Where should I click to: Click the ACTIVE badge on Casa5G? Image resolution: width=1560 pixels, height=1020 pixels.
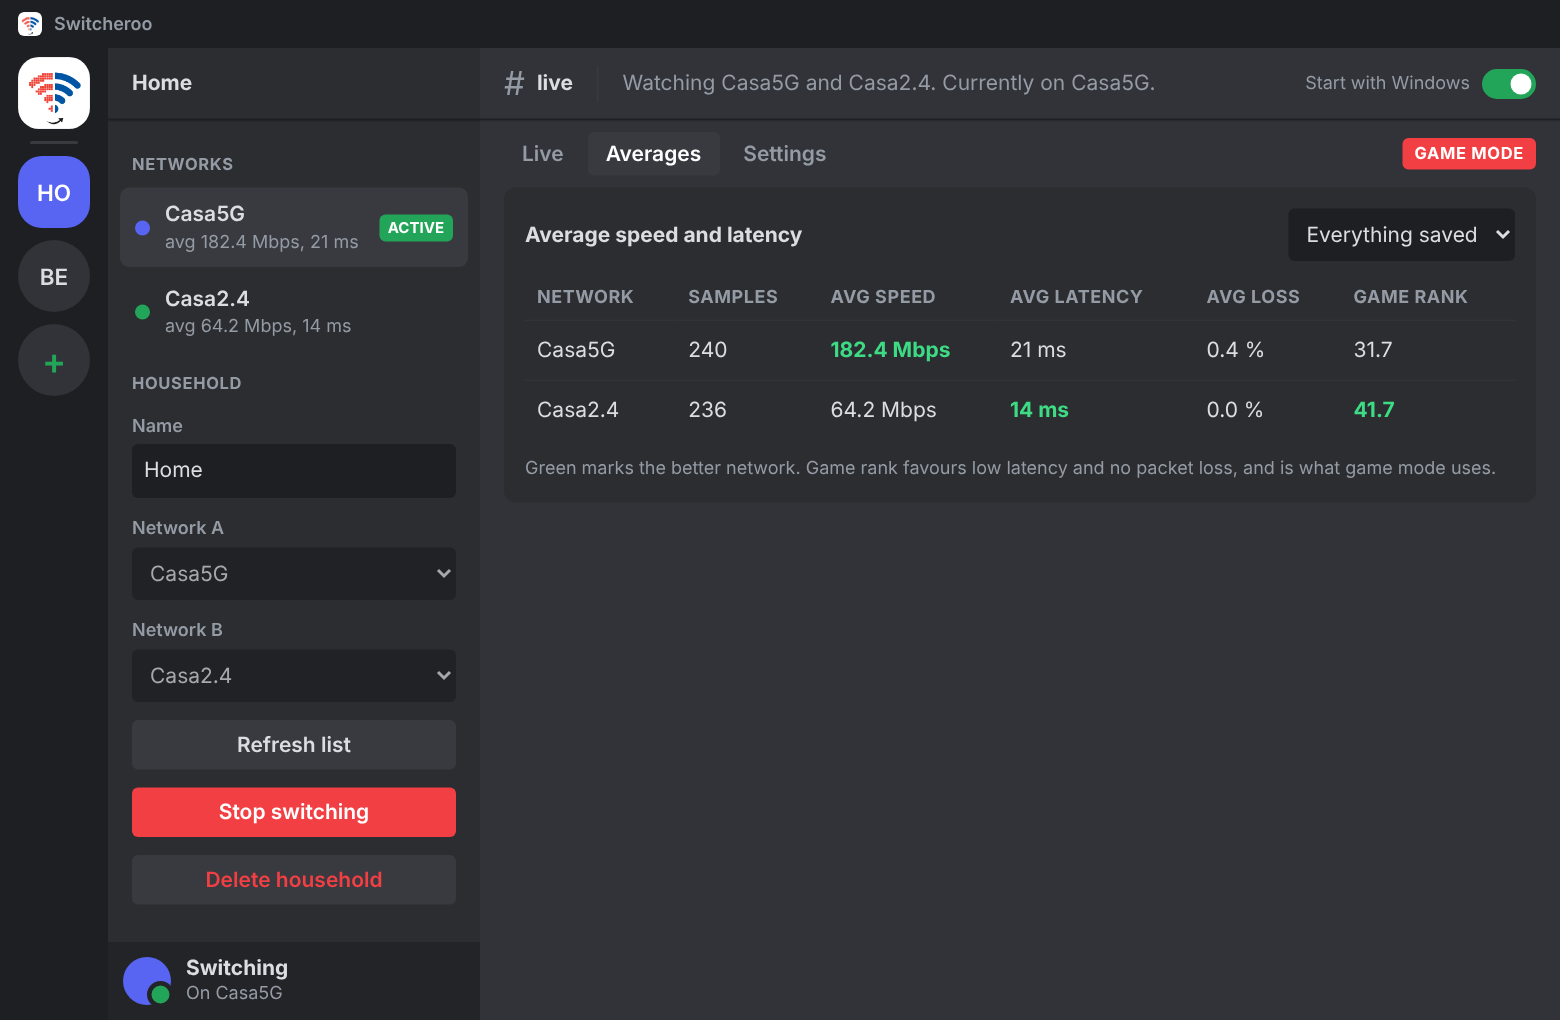pyautogui.click(x=416, y=228)
